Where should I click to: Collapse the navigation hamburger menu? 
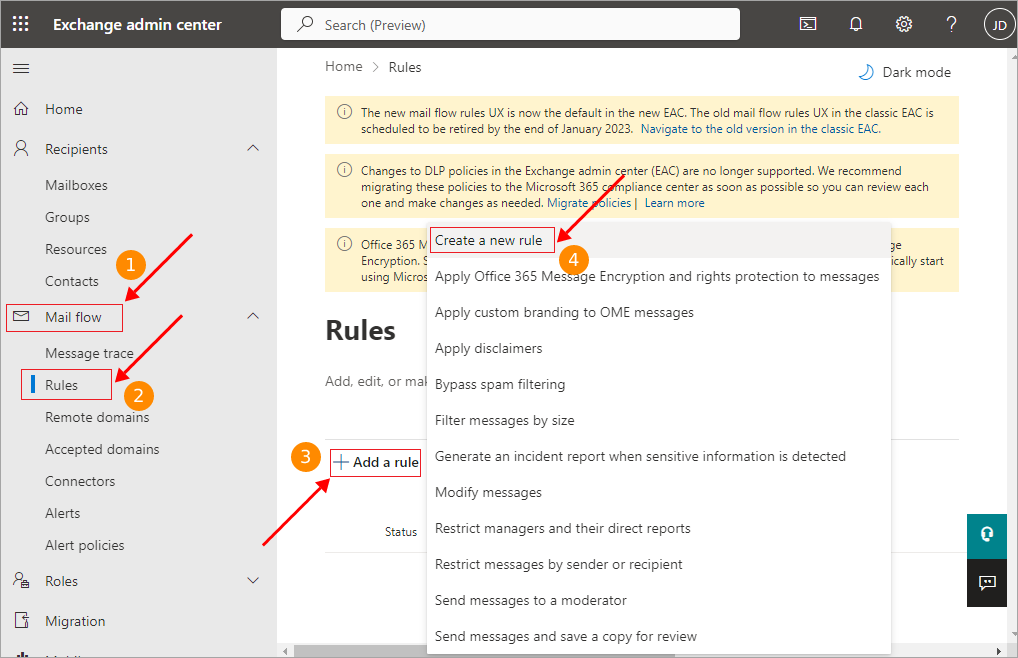(21, 69)
